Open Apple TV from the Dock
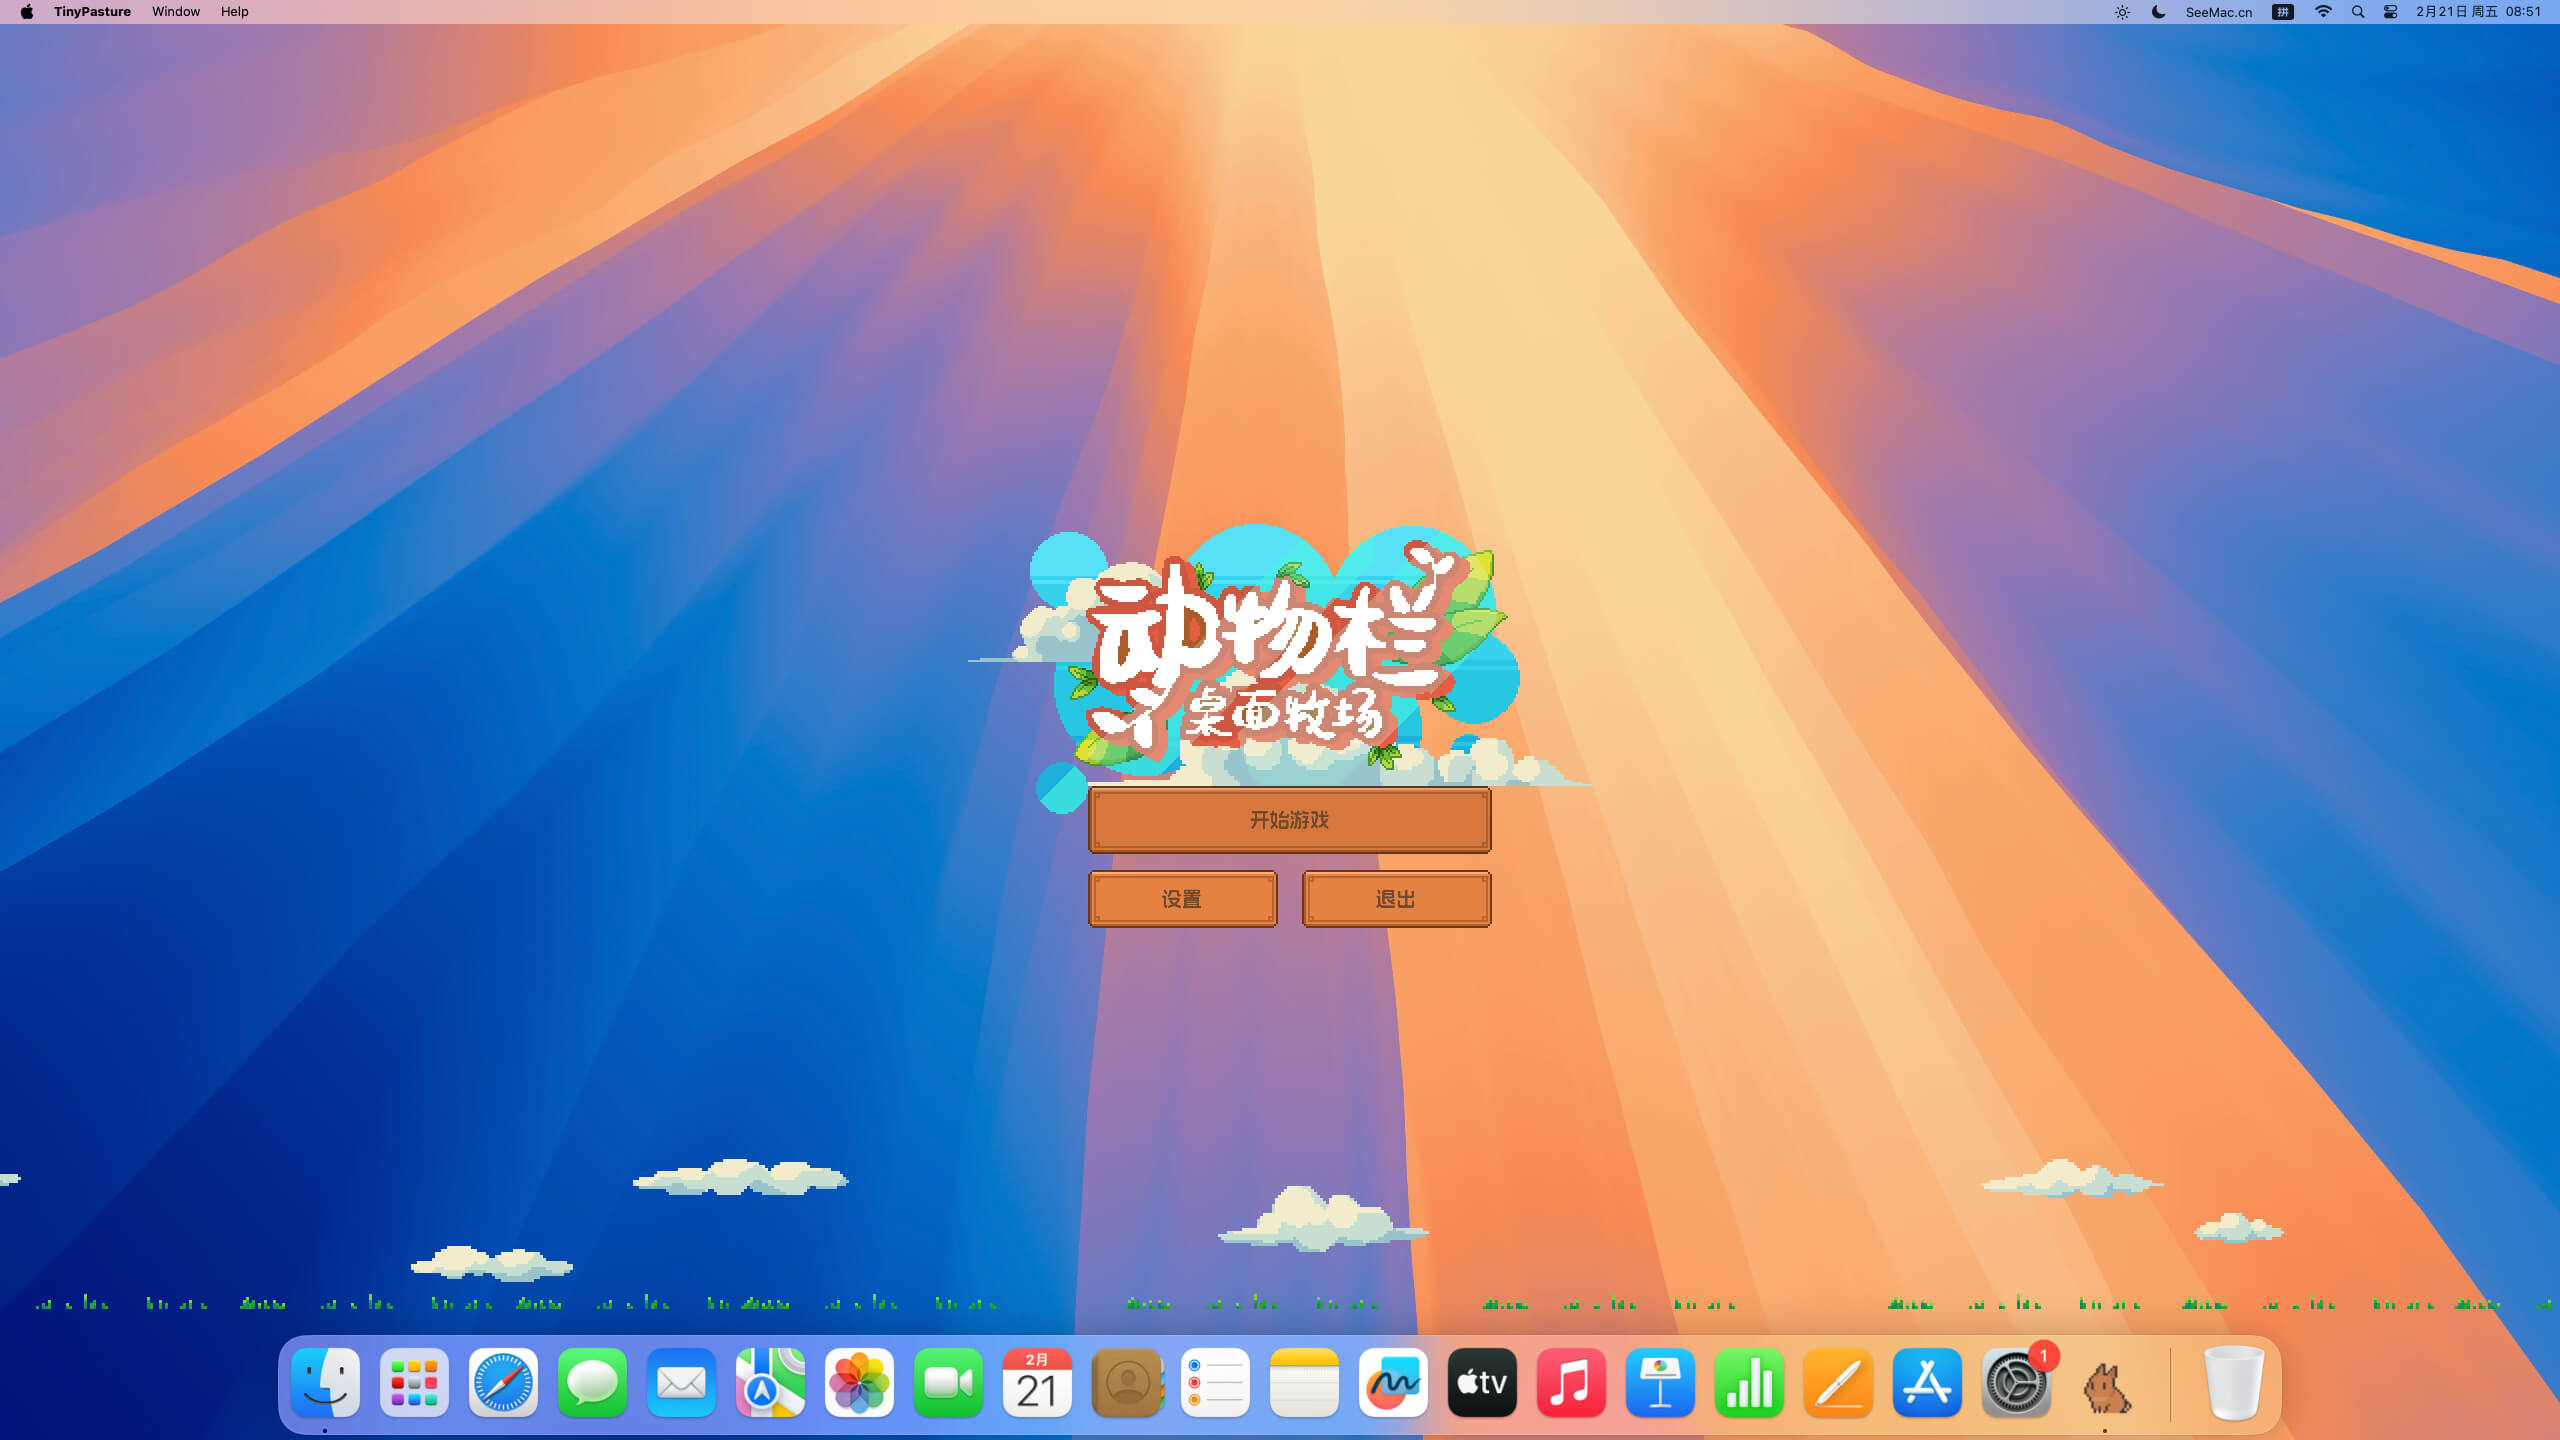The width and height of the screenshot is (2560, 1440). 1482,1383
